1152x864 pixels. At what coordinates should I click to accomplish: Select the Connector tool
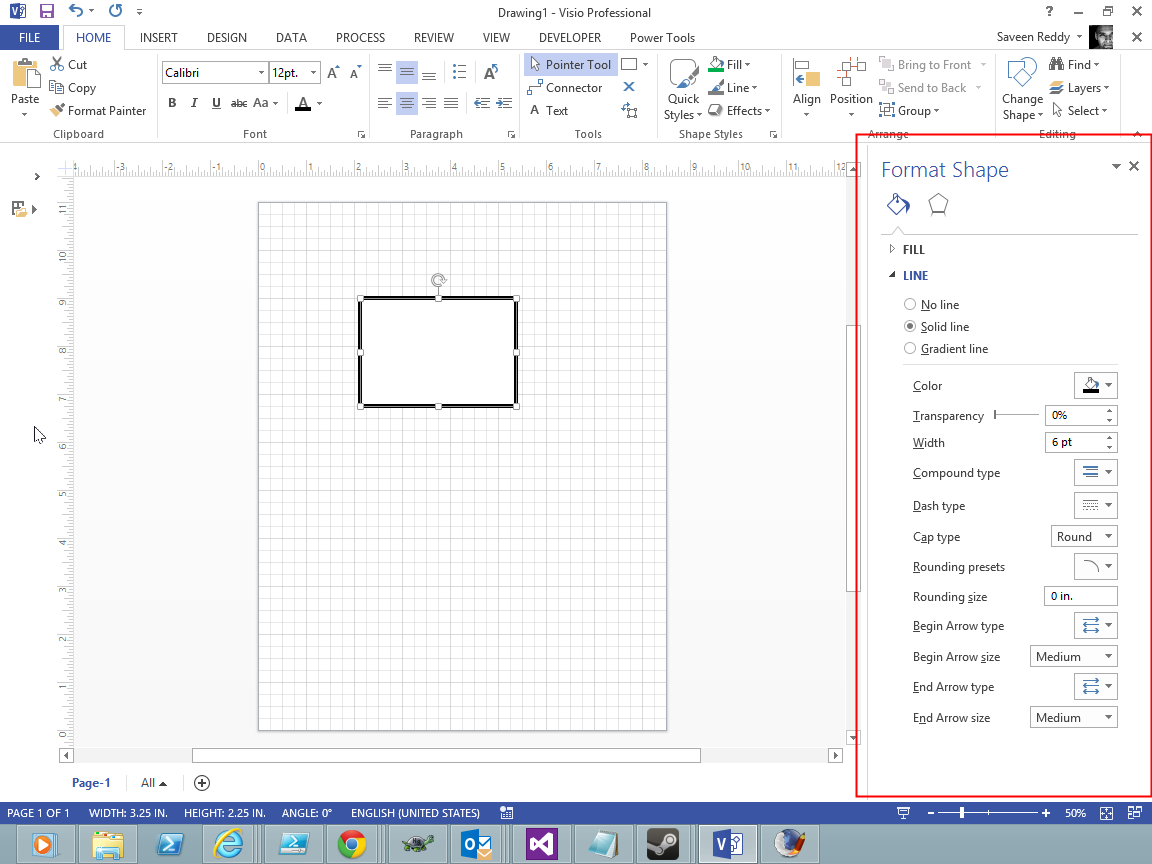click(x=565, y=88)
